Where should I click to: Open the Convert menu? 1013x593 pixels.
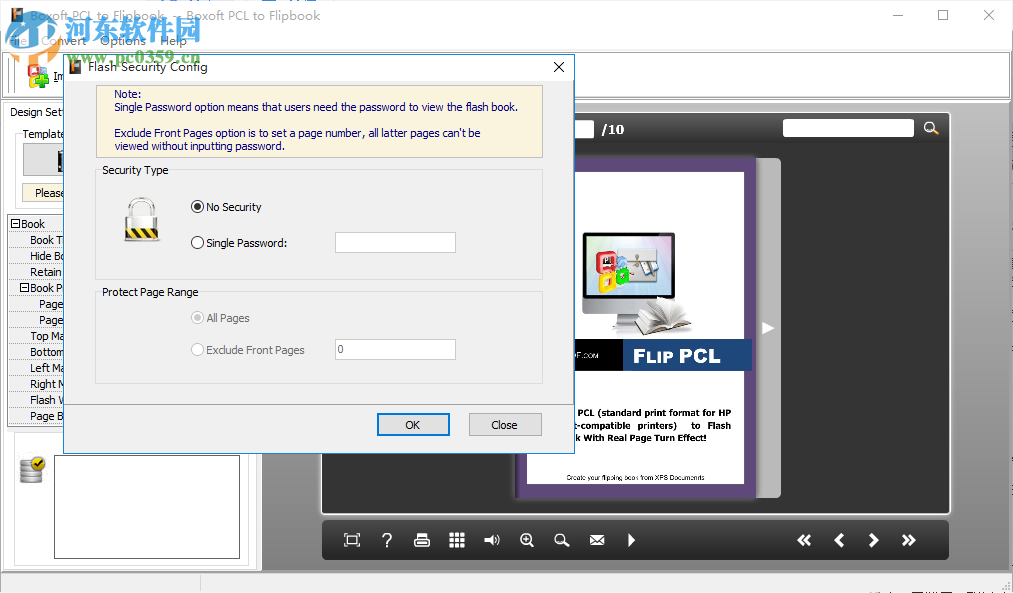pyautogui.click(x=64, y=40)
